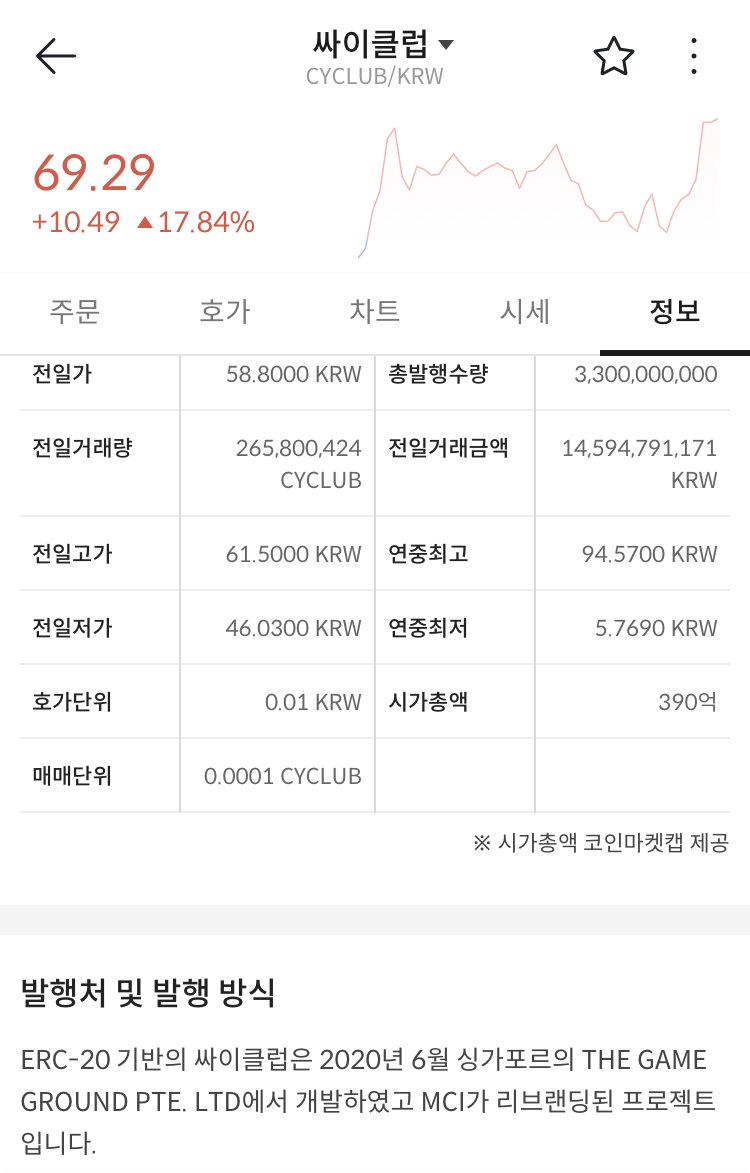
Task: Expand the 싸이클럽 coin selector dropdown
Action: point(446,45)
